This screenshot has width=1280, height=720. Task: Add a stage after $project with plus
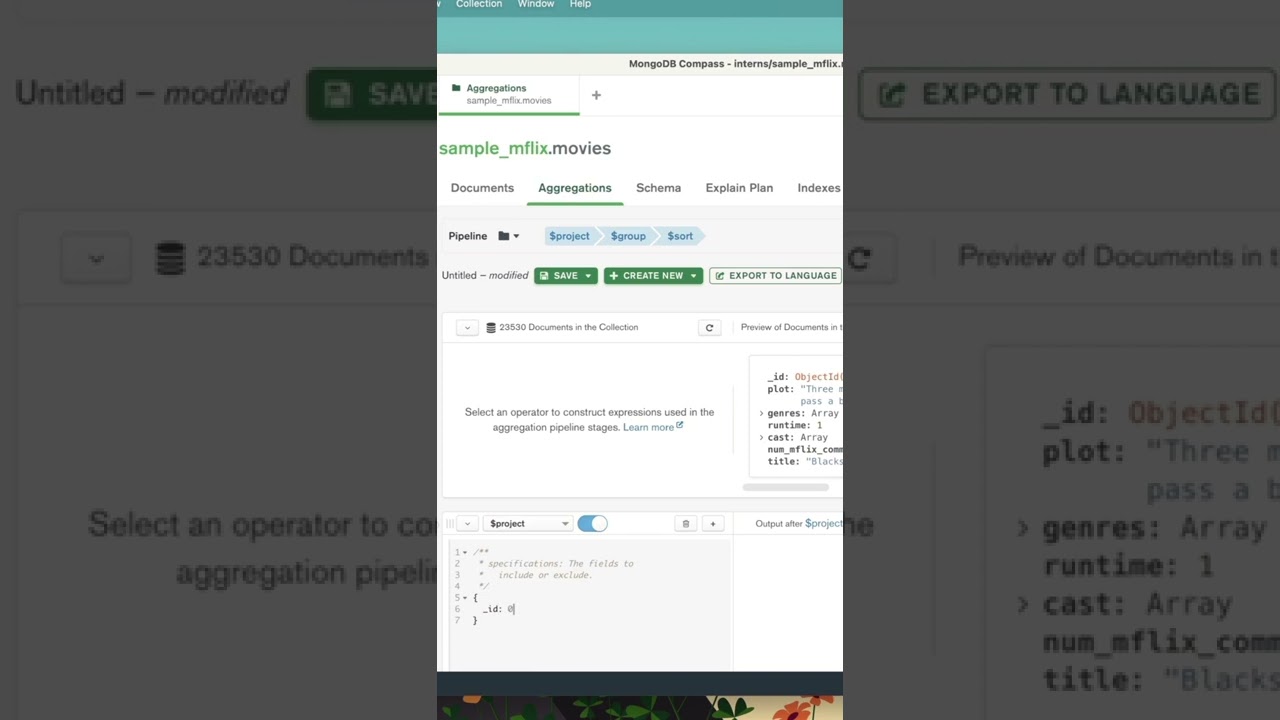(x=713, y=524)
